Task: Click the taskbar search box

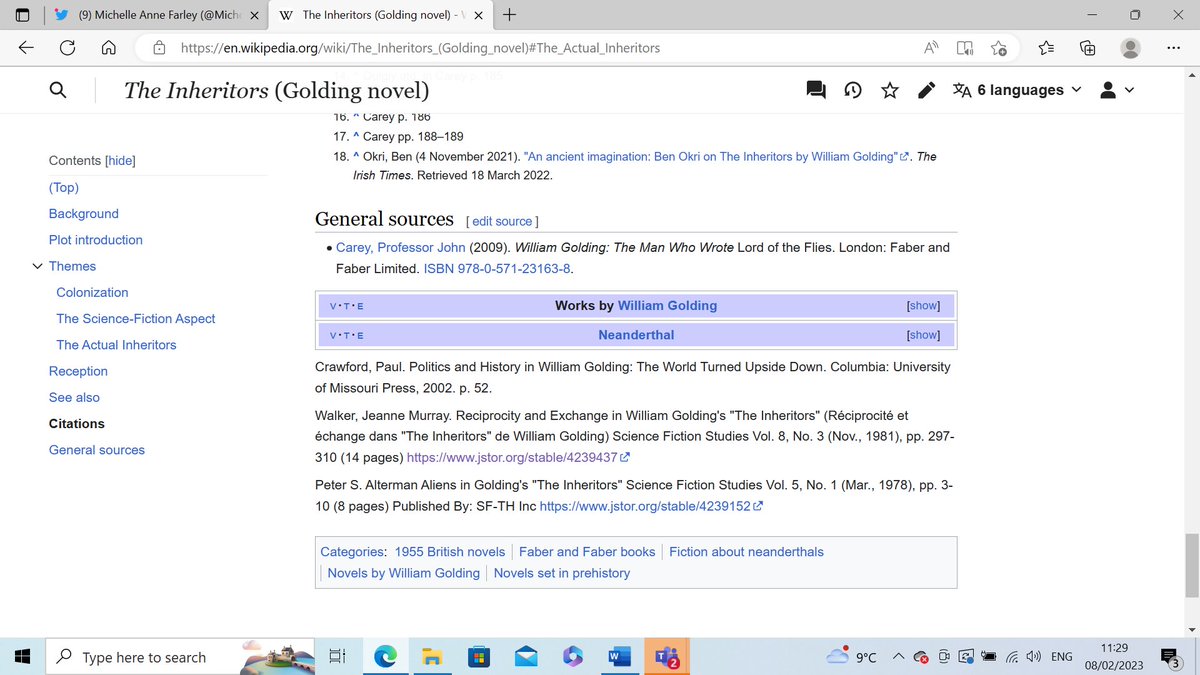Action: [181, 657]
